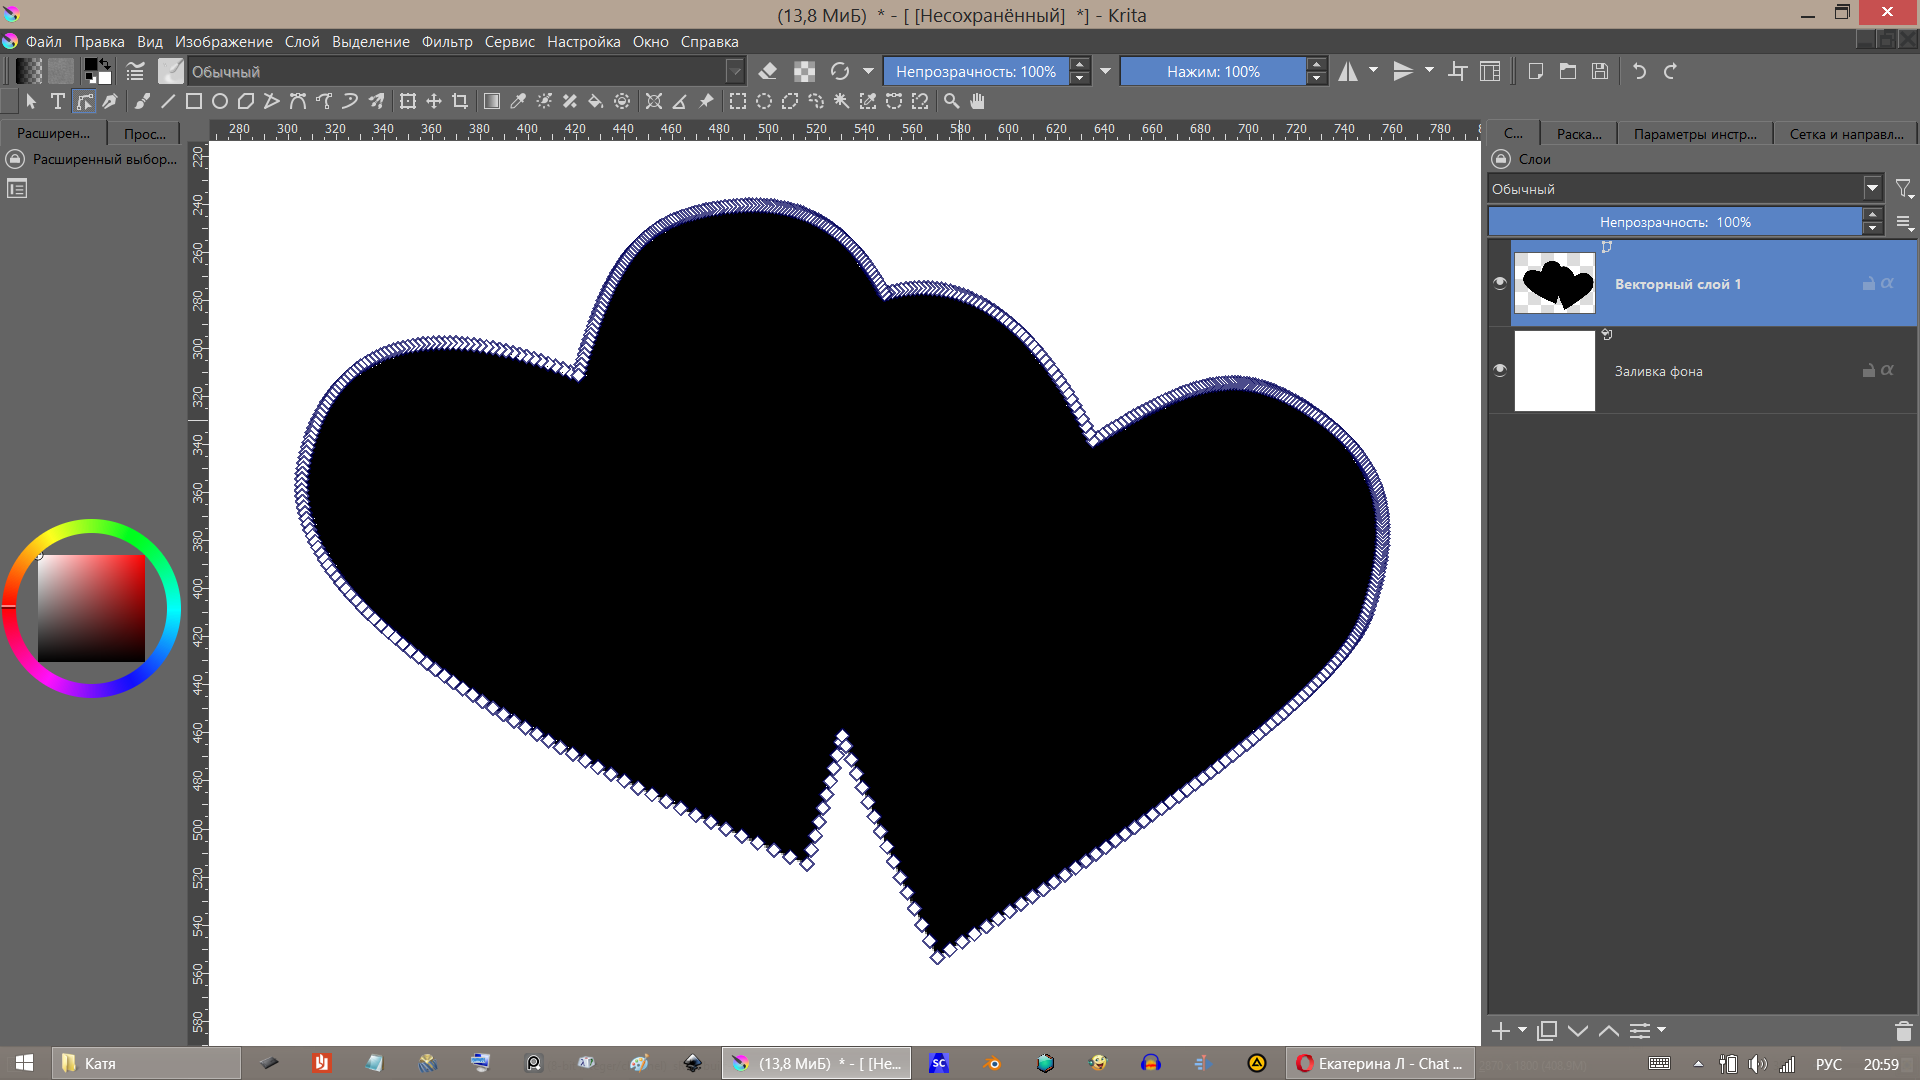Select the Text tool
The width and height of the screenshot is (1920, 1080).
[x=58, y=101]
